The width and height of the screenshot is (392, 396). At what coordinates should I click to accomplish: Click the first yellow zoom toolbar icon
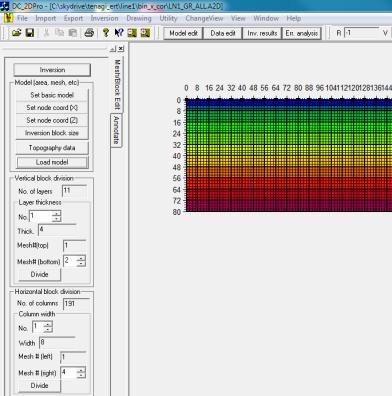click(132, 33)
